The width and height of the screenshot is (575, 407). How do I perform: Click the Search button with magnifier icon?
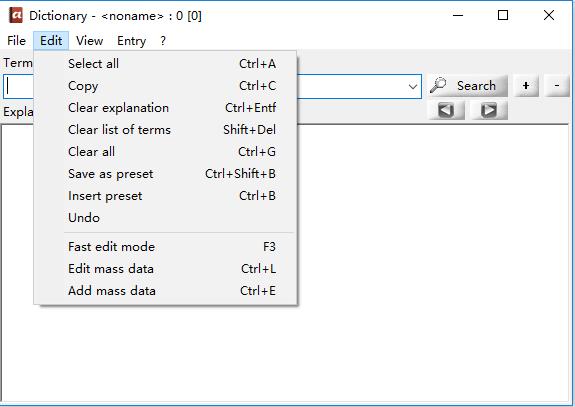pos(468,86)
